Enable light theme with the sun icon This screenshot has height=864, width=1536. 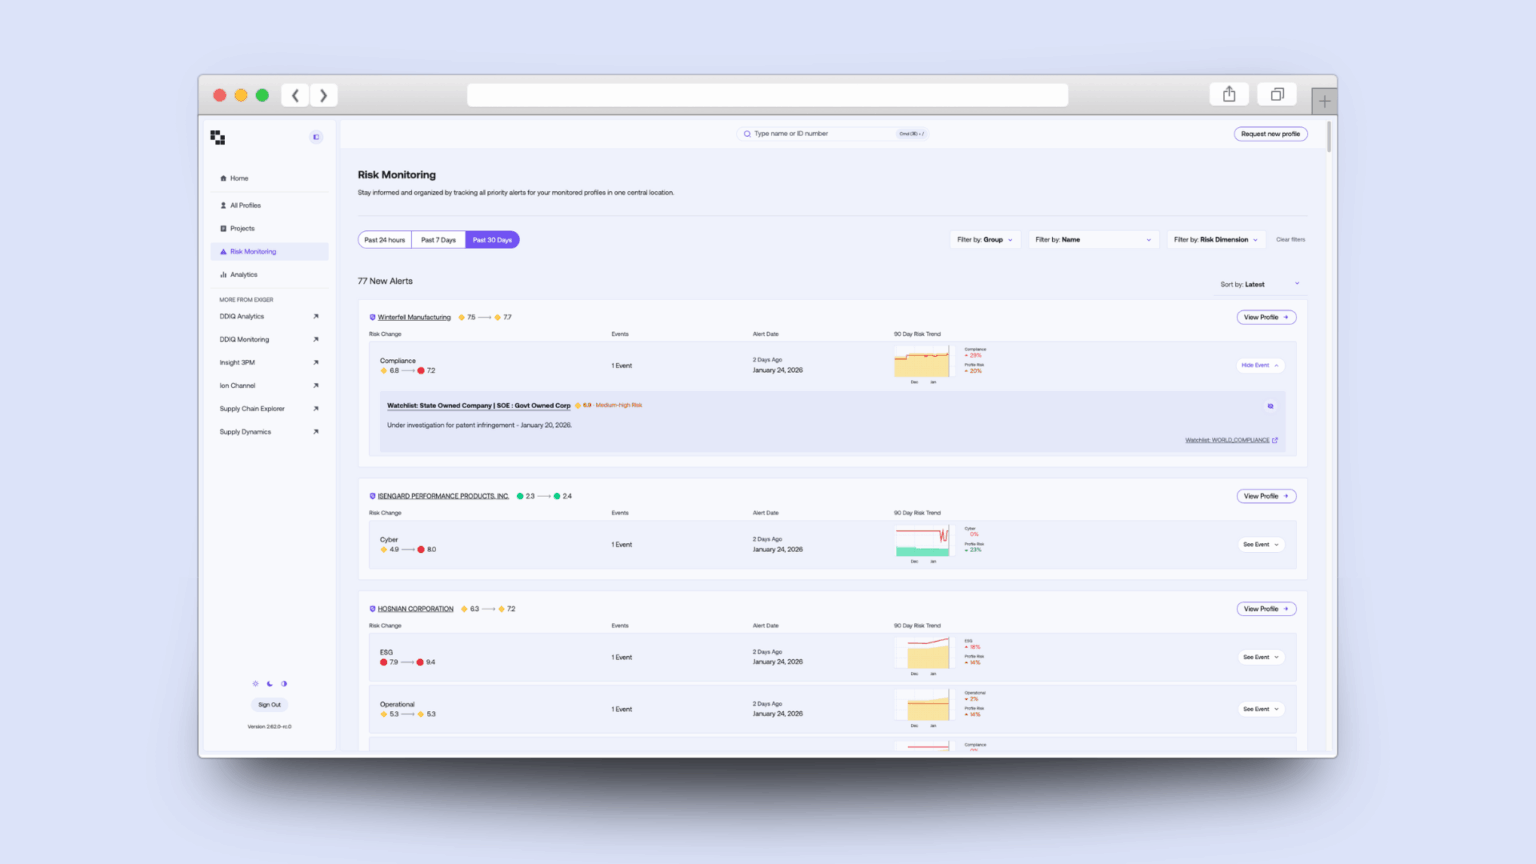(255, 683)
